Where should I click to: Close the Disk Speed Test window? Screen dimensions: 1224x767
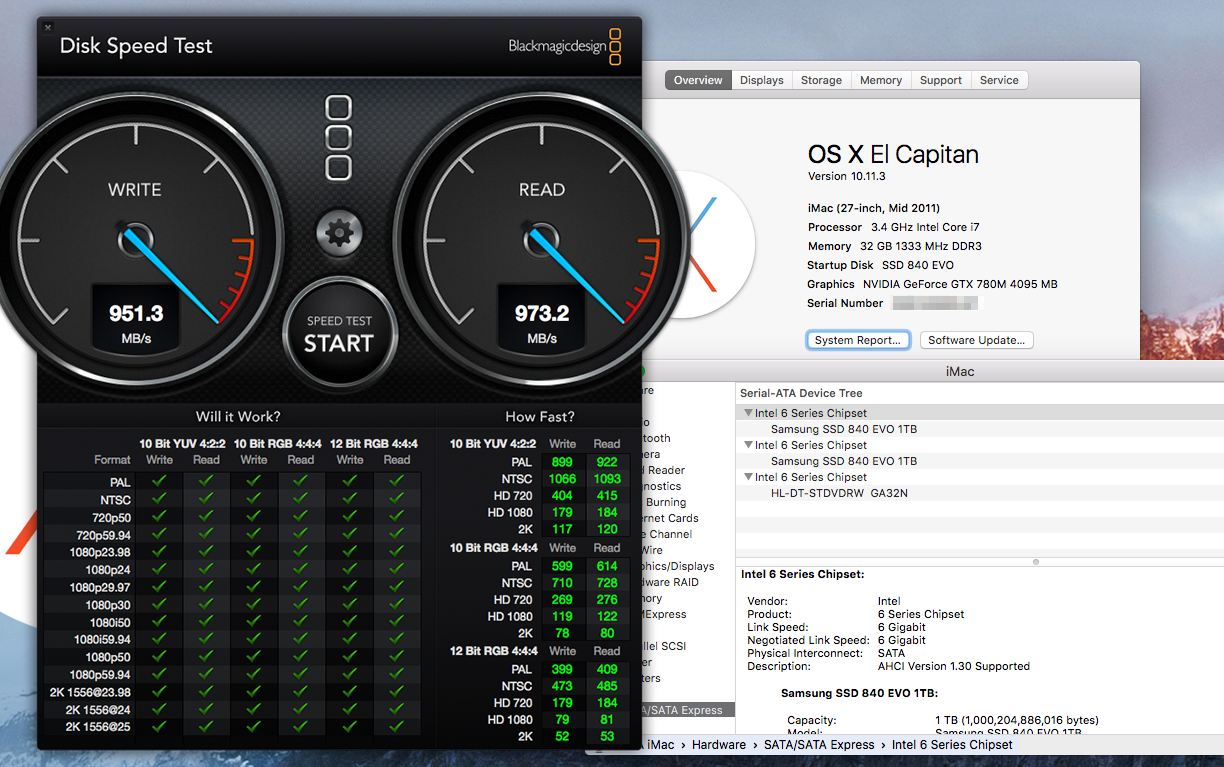point(48,28)
